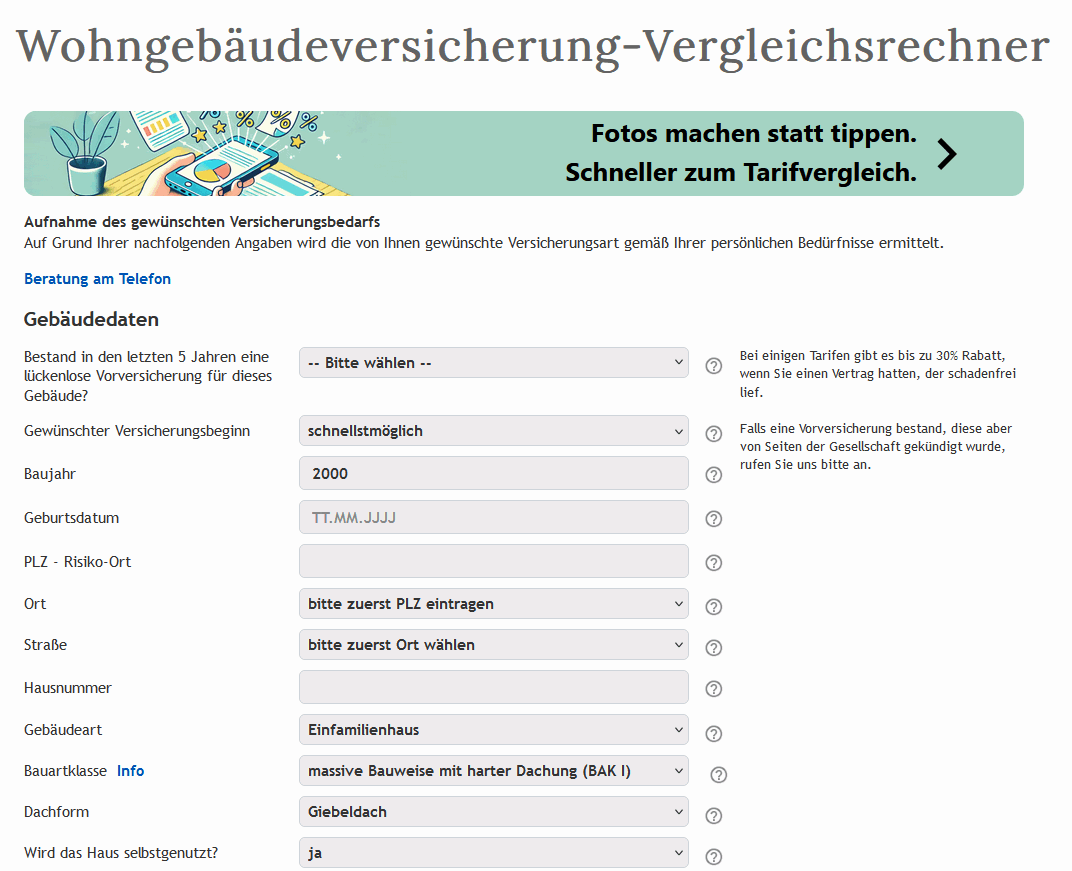Expand the selbstgenutzt dropdown showing ja
Viewport: 1072px width, 871px height.
[x=494, y=853]
